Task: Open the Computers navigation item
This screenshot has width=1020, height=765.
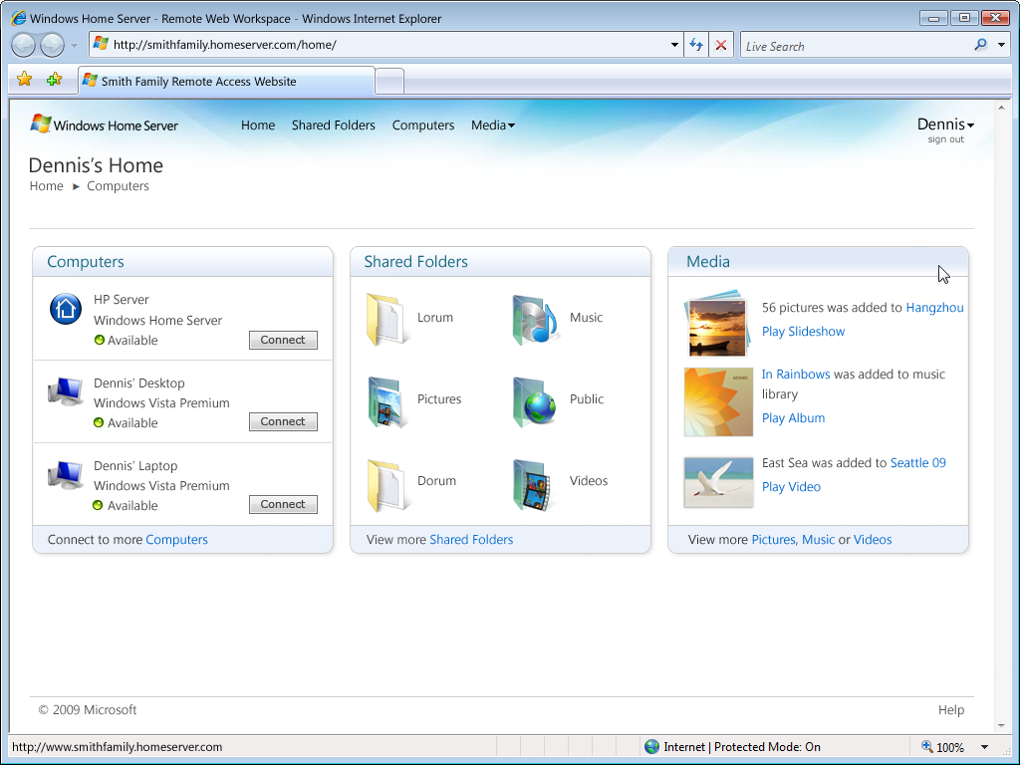Action: point(423,125)
